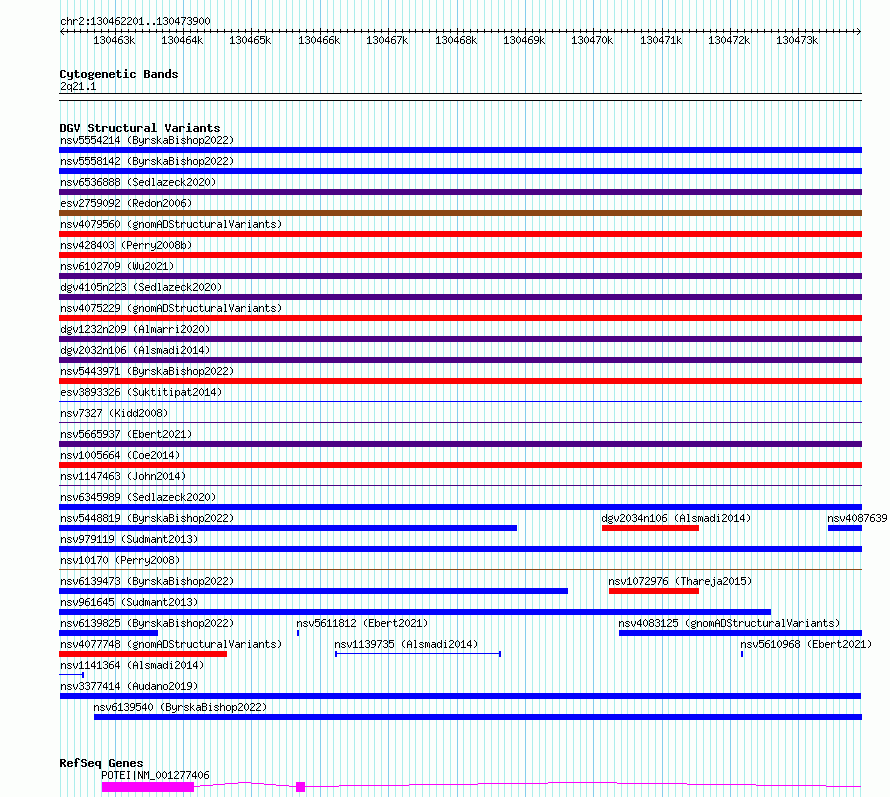This screenshot has width=890, height=797.
Task: Click the DGV Structural Variants track title
Action: pyautogui.click(x=140, y=128)
